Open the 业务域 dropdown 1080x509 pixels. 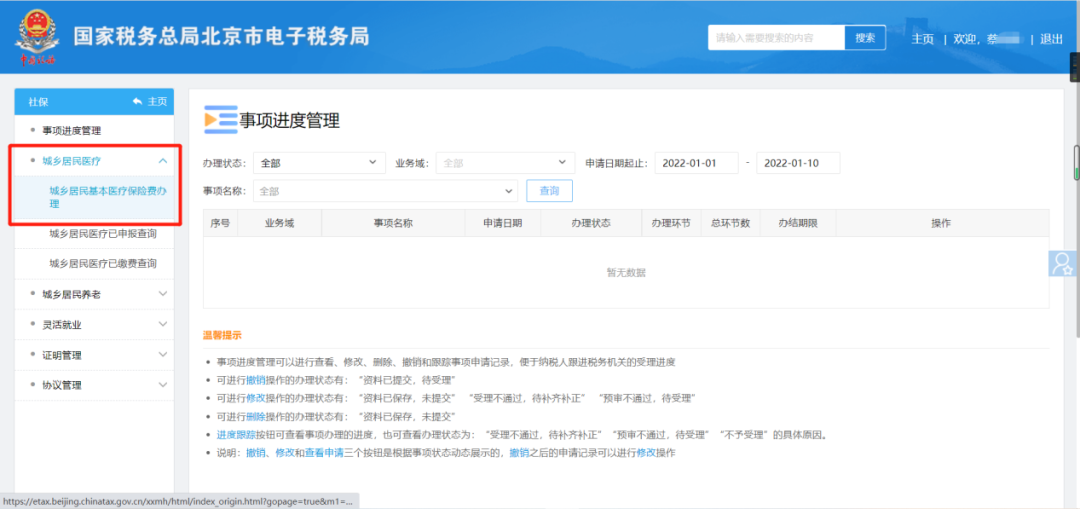click(x=505, y=163)
